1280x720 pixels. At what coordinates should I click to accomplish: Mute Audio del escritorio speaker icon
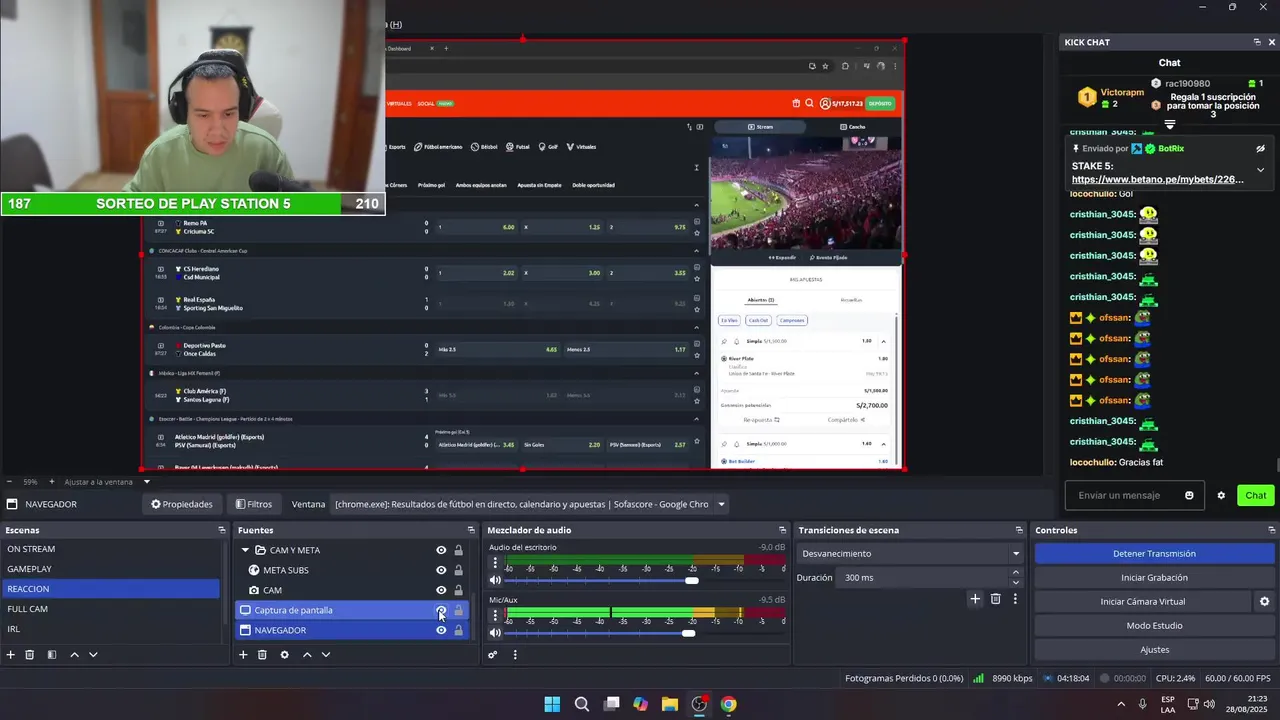(495, 580)
